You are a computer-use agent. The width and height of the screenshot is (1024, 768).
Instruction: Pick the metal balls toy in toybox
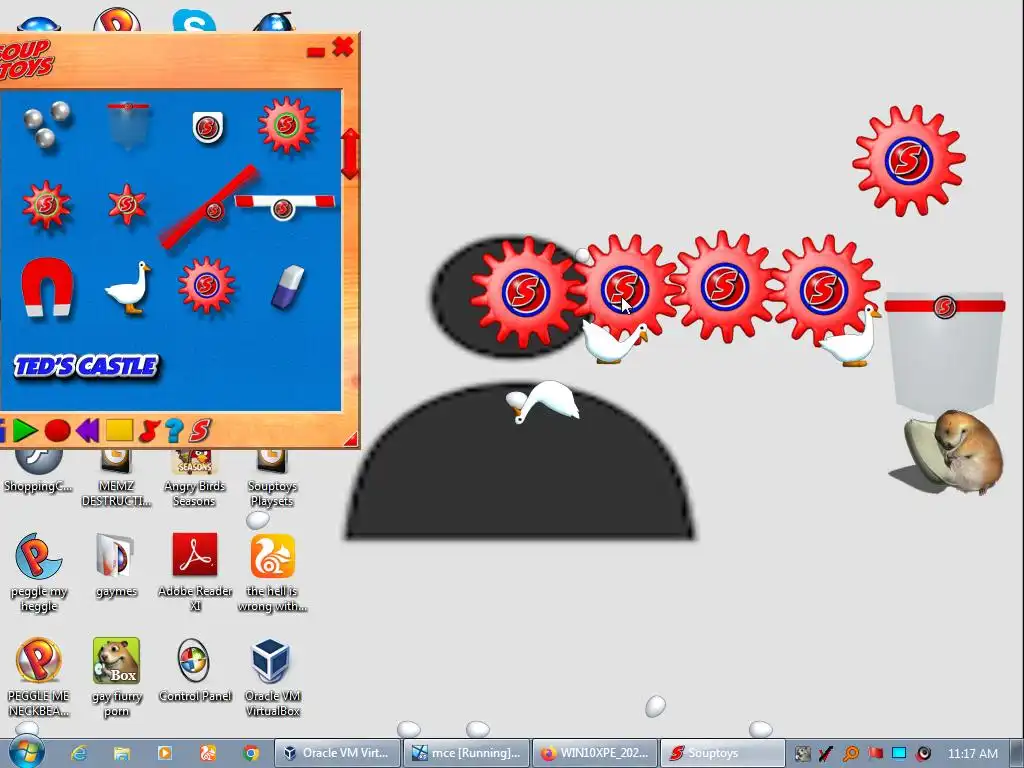(46, 122)
